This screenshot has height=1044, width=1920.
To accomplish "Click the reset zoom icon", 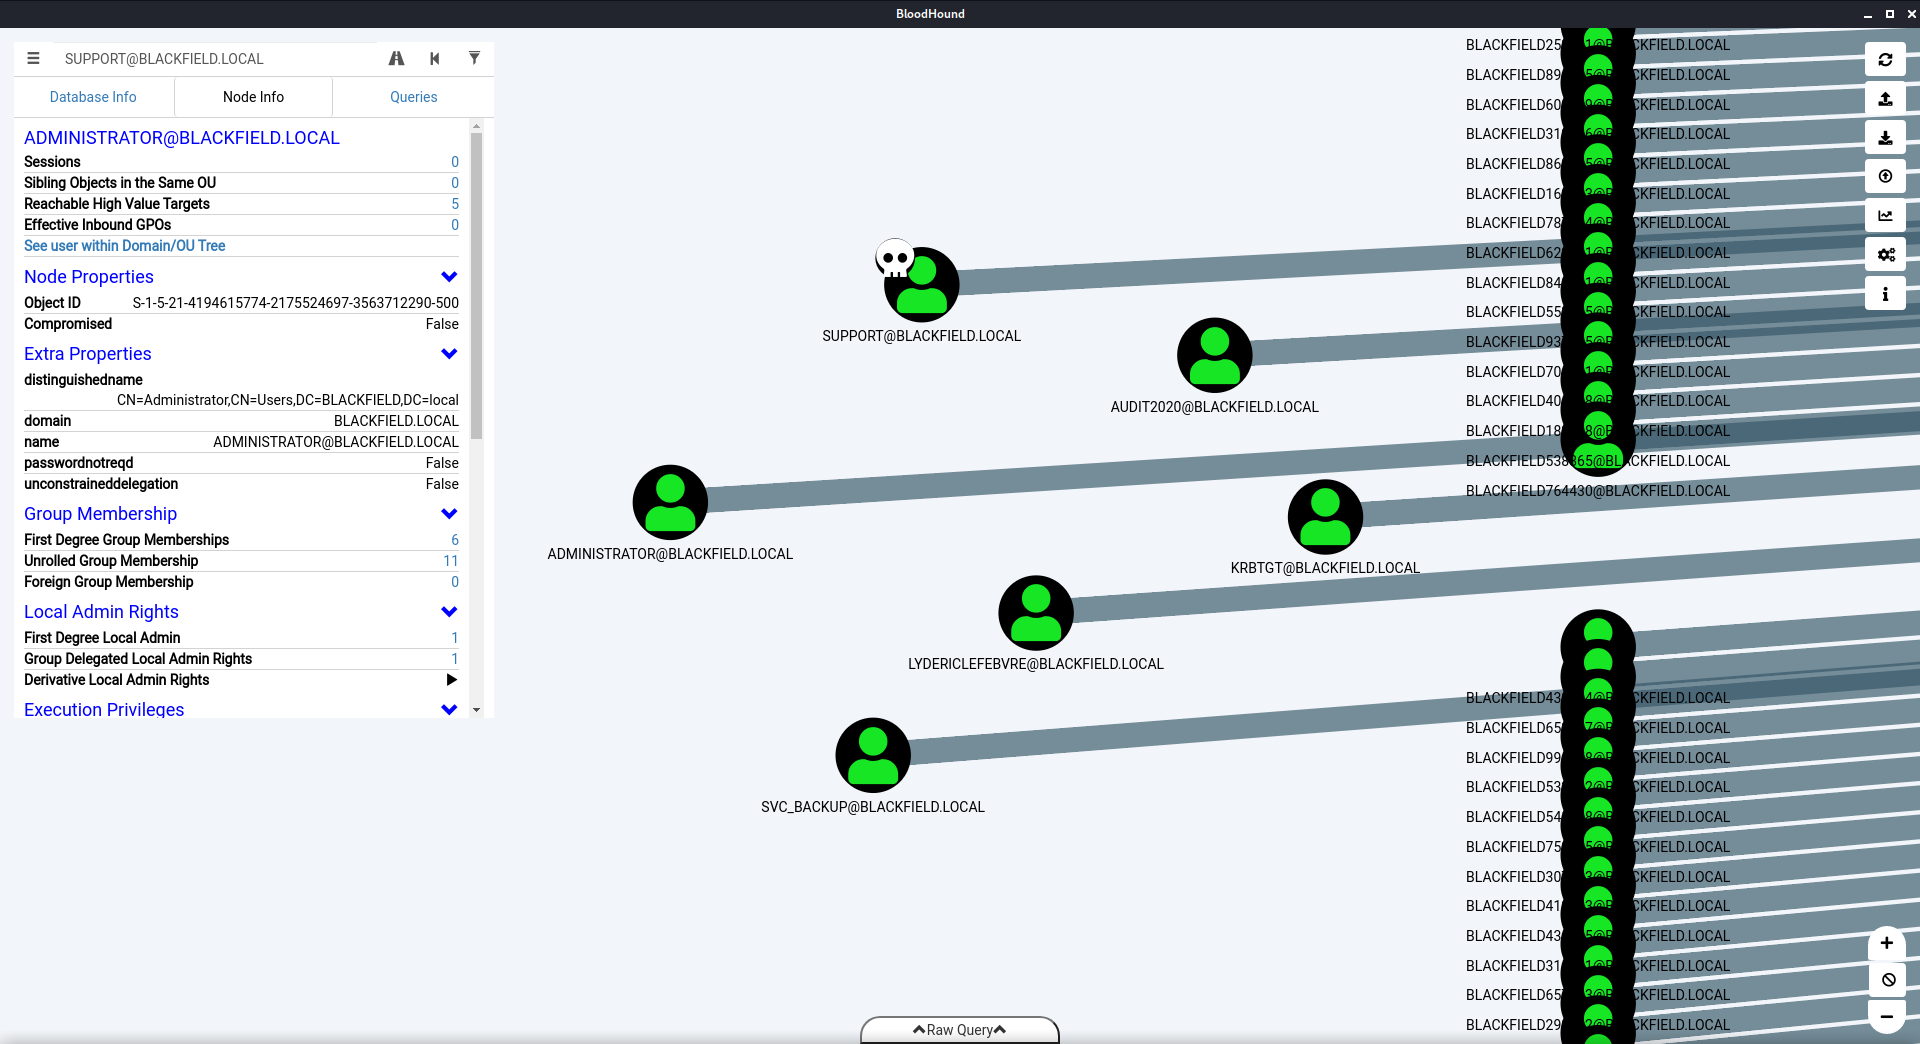I will pyautogui.click(x=1886, y=980).
